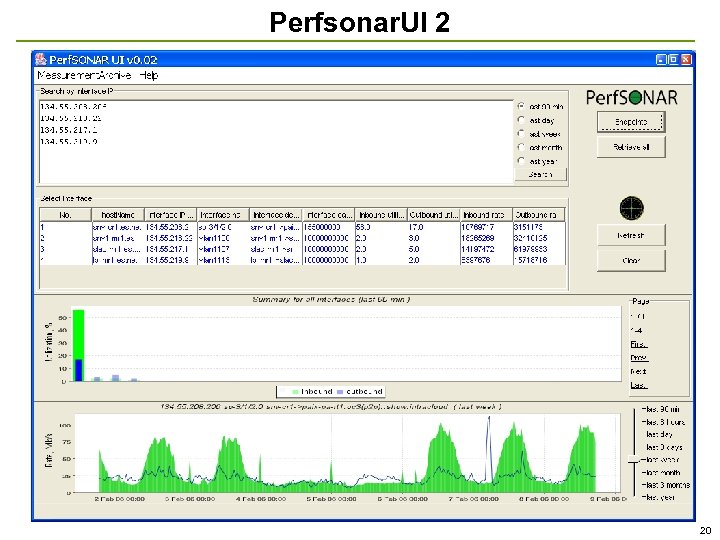This screenshot has height=540, width=720.
Task: Click the round radar crosshair icon
Action: (631, 208)
